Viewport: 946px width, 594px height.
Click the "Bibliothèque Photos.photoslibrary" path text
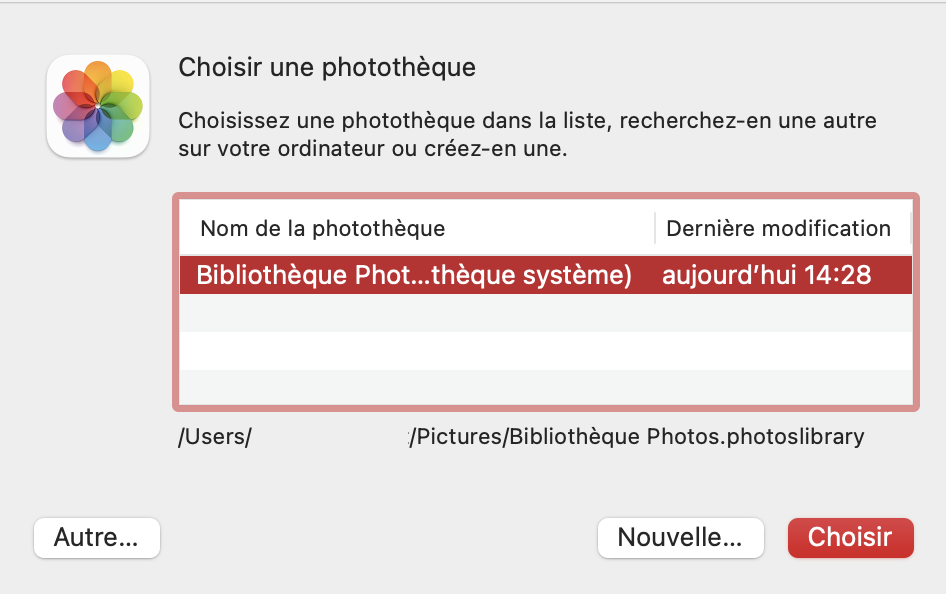click(x=687, y=437)
